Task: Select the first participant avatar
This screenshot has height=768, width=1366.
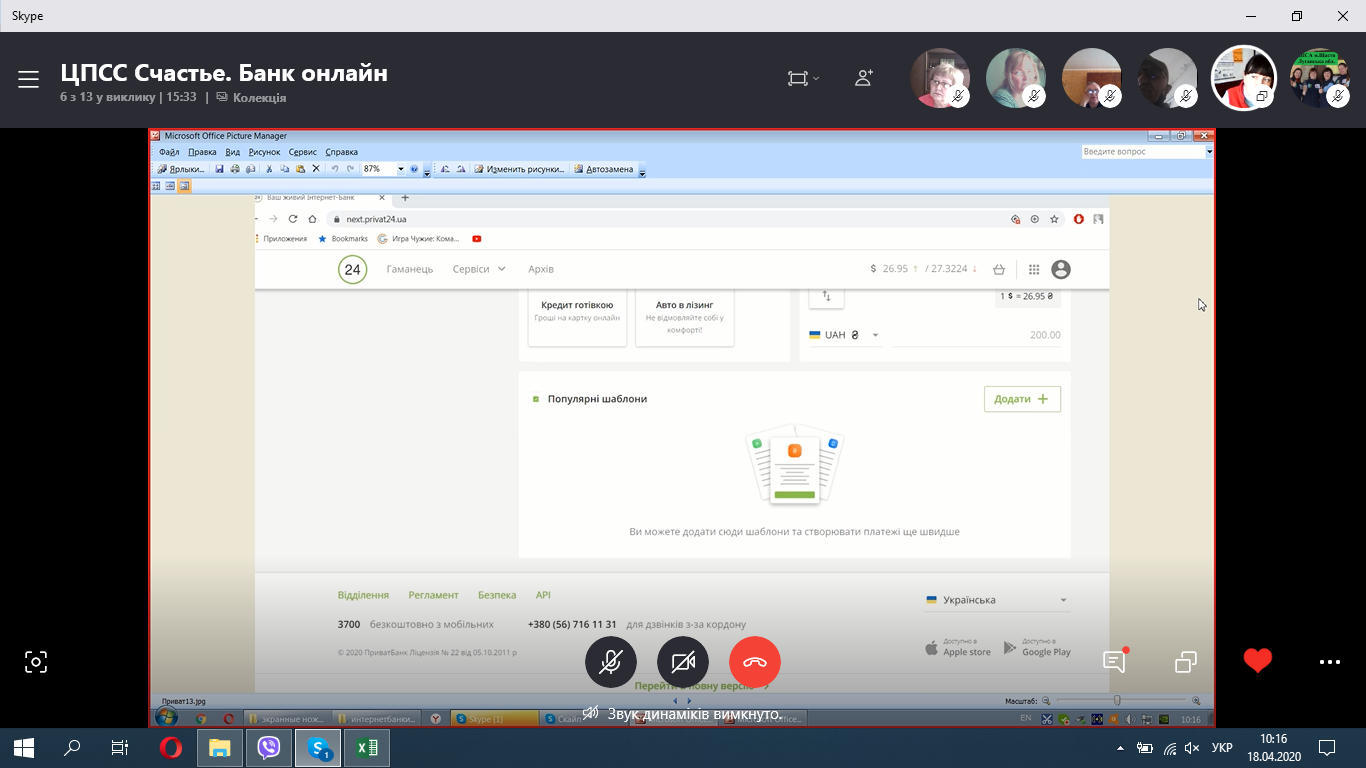Action: (x=940, y=78)
